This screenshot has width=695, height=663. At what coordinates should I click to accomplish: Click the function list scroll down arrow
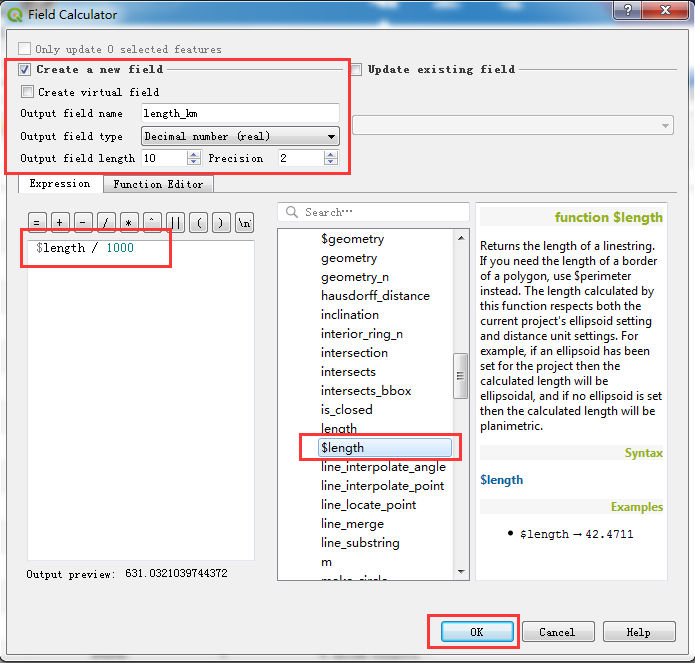[x=461, y=572]
